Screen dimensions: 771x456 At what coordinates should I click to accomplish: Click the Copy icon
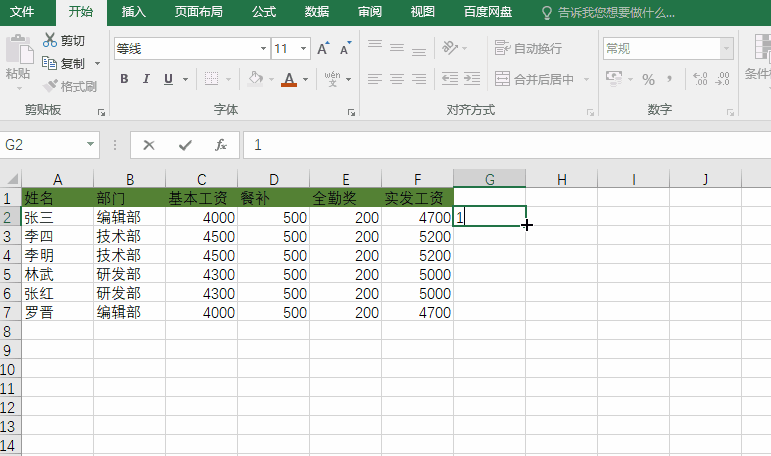tap(50, 63)
